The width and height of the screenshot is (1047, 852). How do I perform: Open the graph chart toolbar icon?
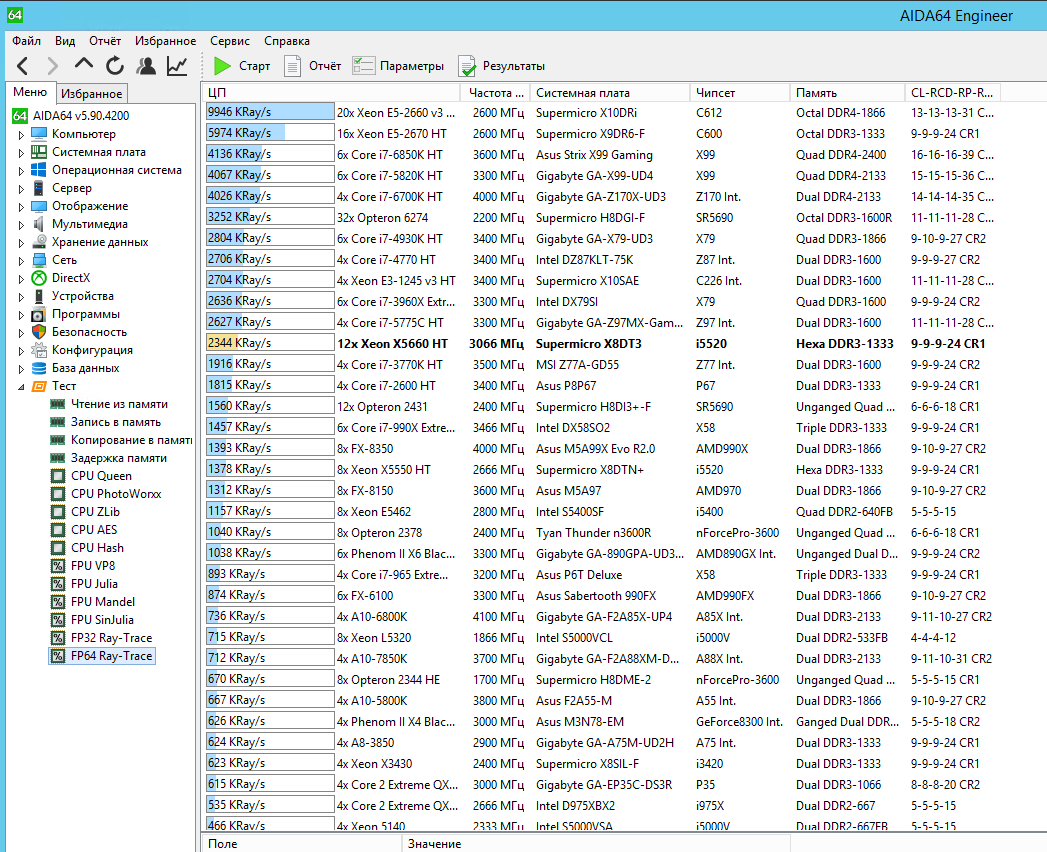[177, 65]
